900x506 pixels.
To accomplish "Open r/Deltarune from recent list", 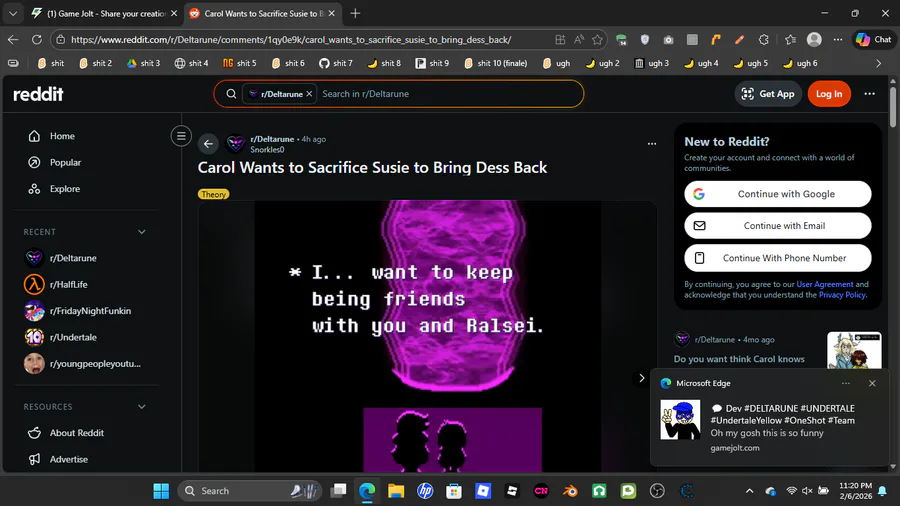I will pos(73,258).
